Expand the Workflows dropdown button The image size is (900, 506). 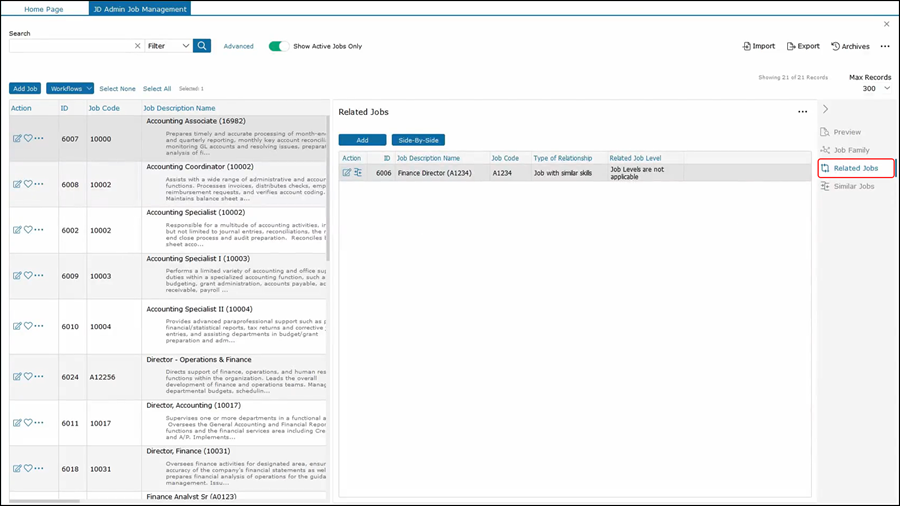[x=70, y=89]
